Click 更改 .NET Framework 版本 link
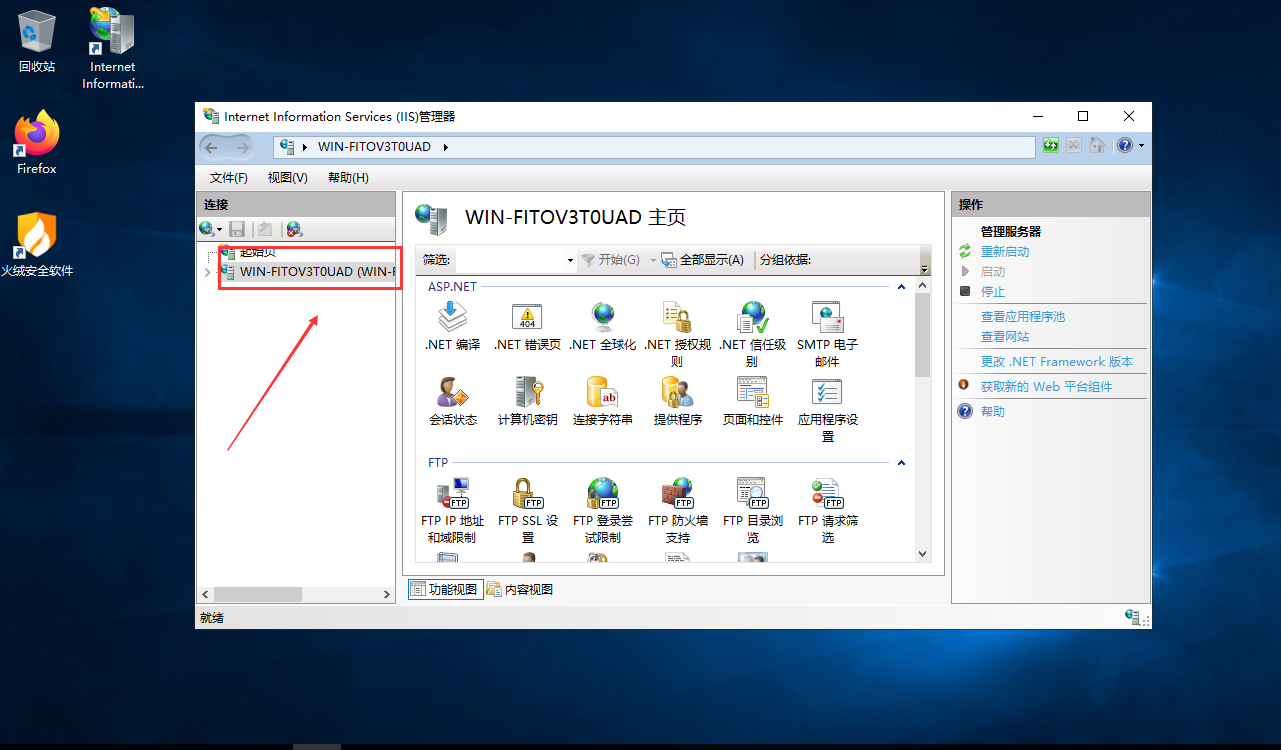Viewport: 1281px width, 750px height. coord(1057,362)
